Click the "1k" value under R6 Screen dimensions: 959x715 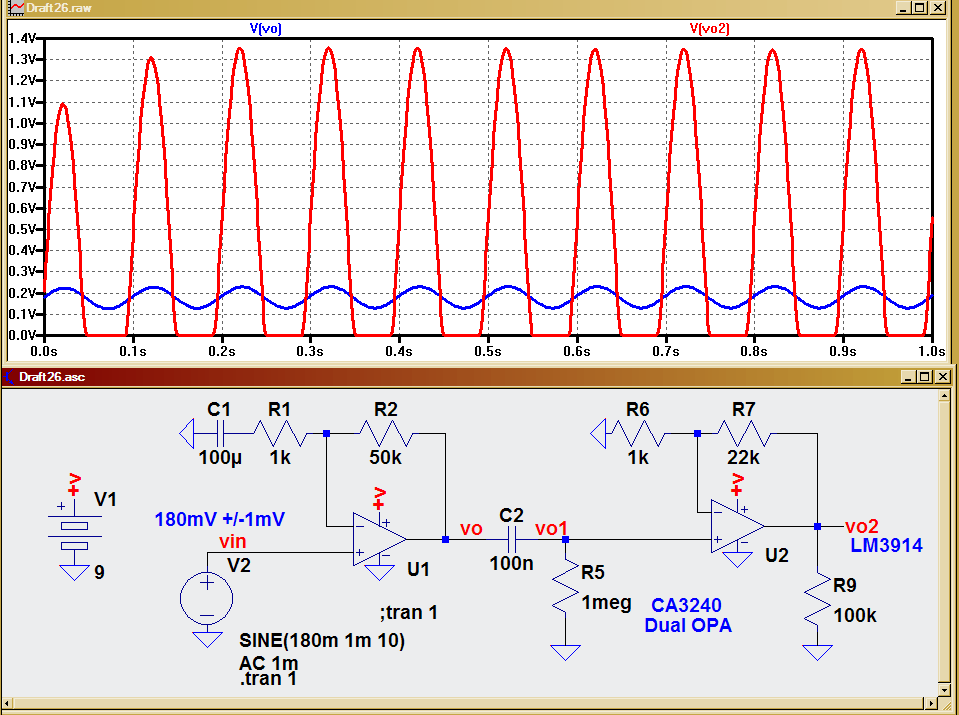click(x=638, y=457)
